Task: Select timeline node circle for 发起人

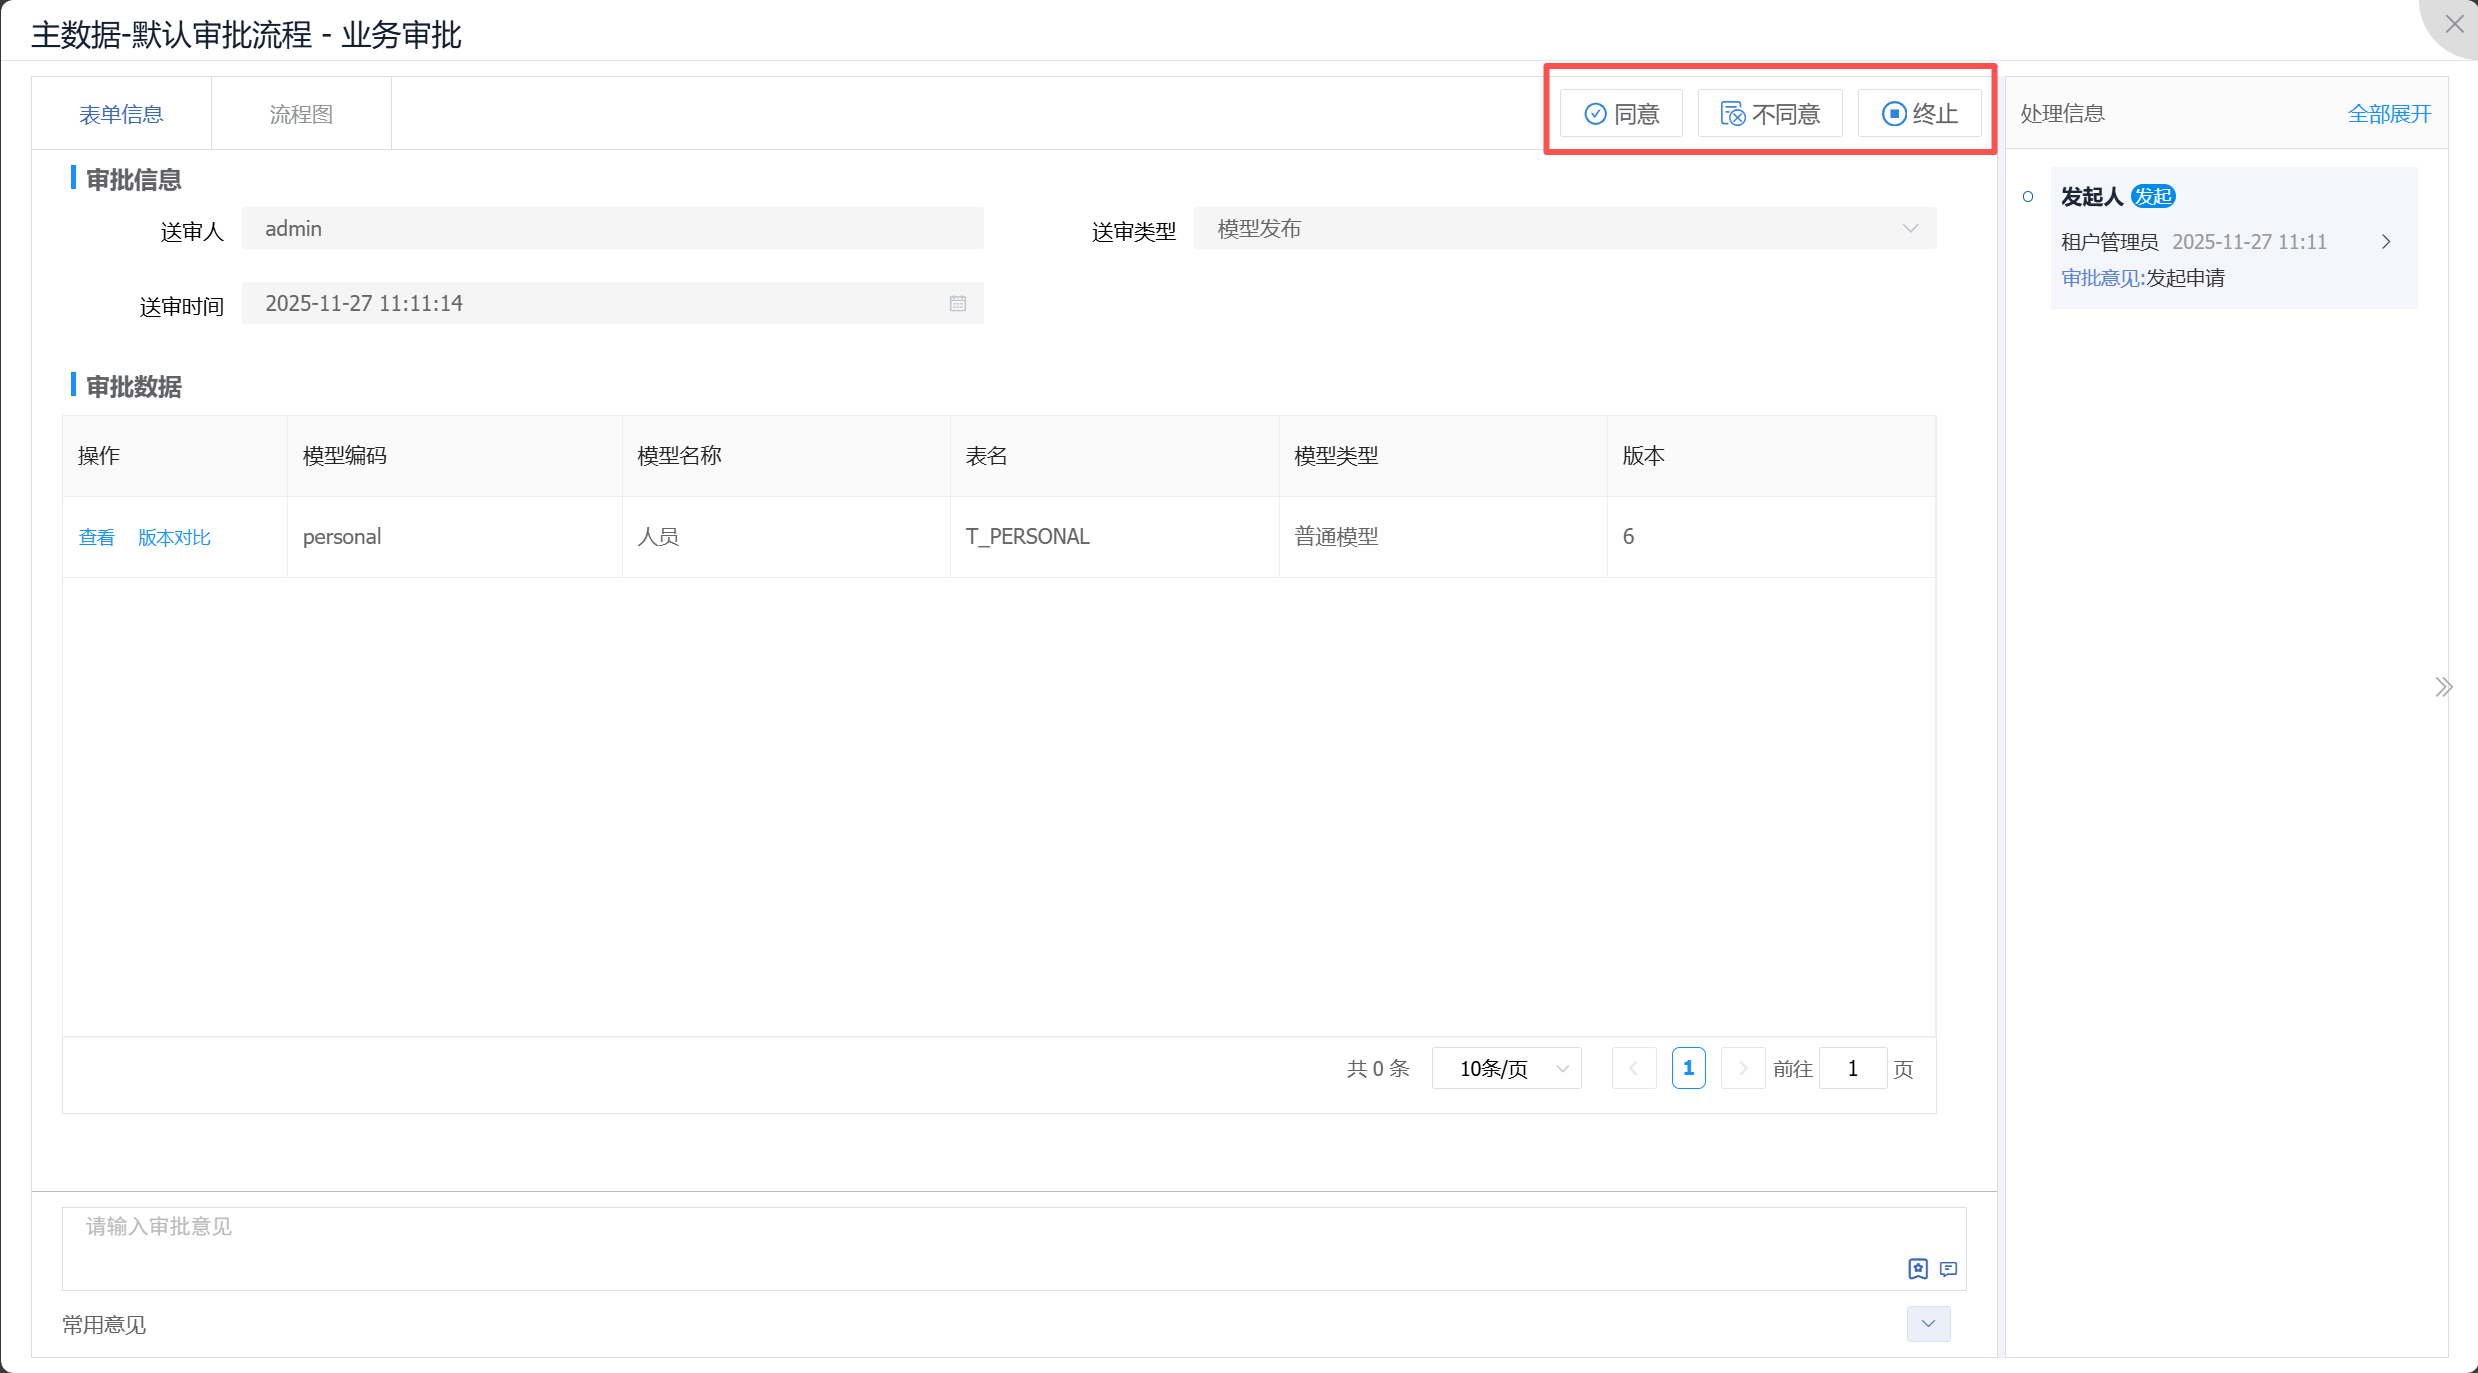Action: [2028, 197]
